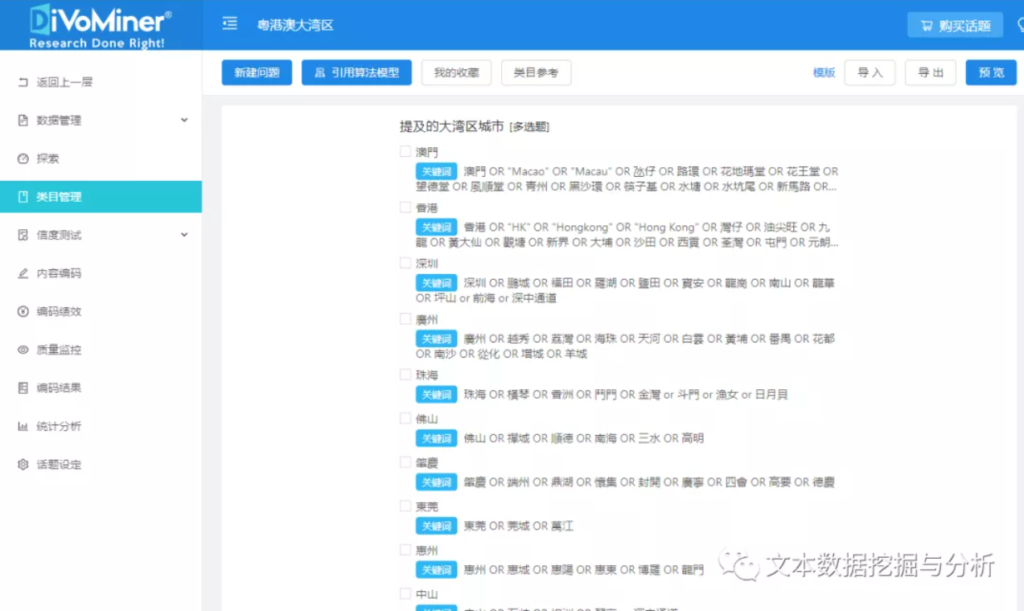Click the 关键词 tag under 香港

(436, 227)
